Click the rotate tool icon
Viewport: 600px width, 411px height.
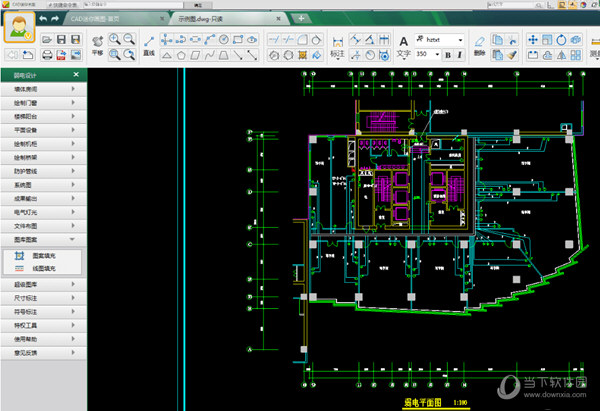(x=561, y=39)
